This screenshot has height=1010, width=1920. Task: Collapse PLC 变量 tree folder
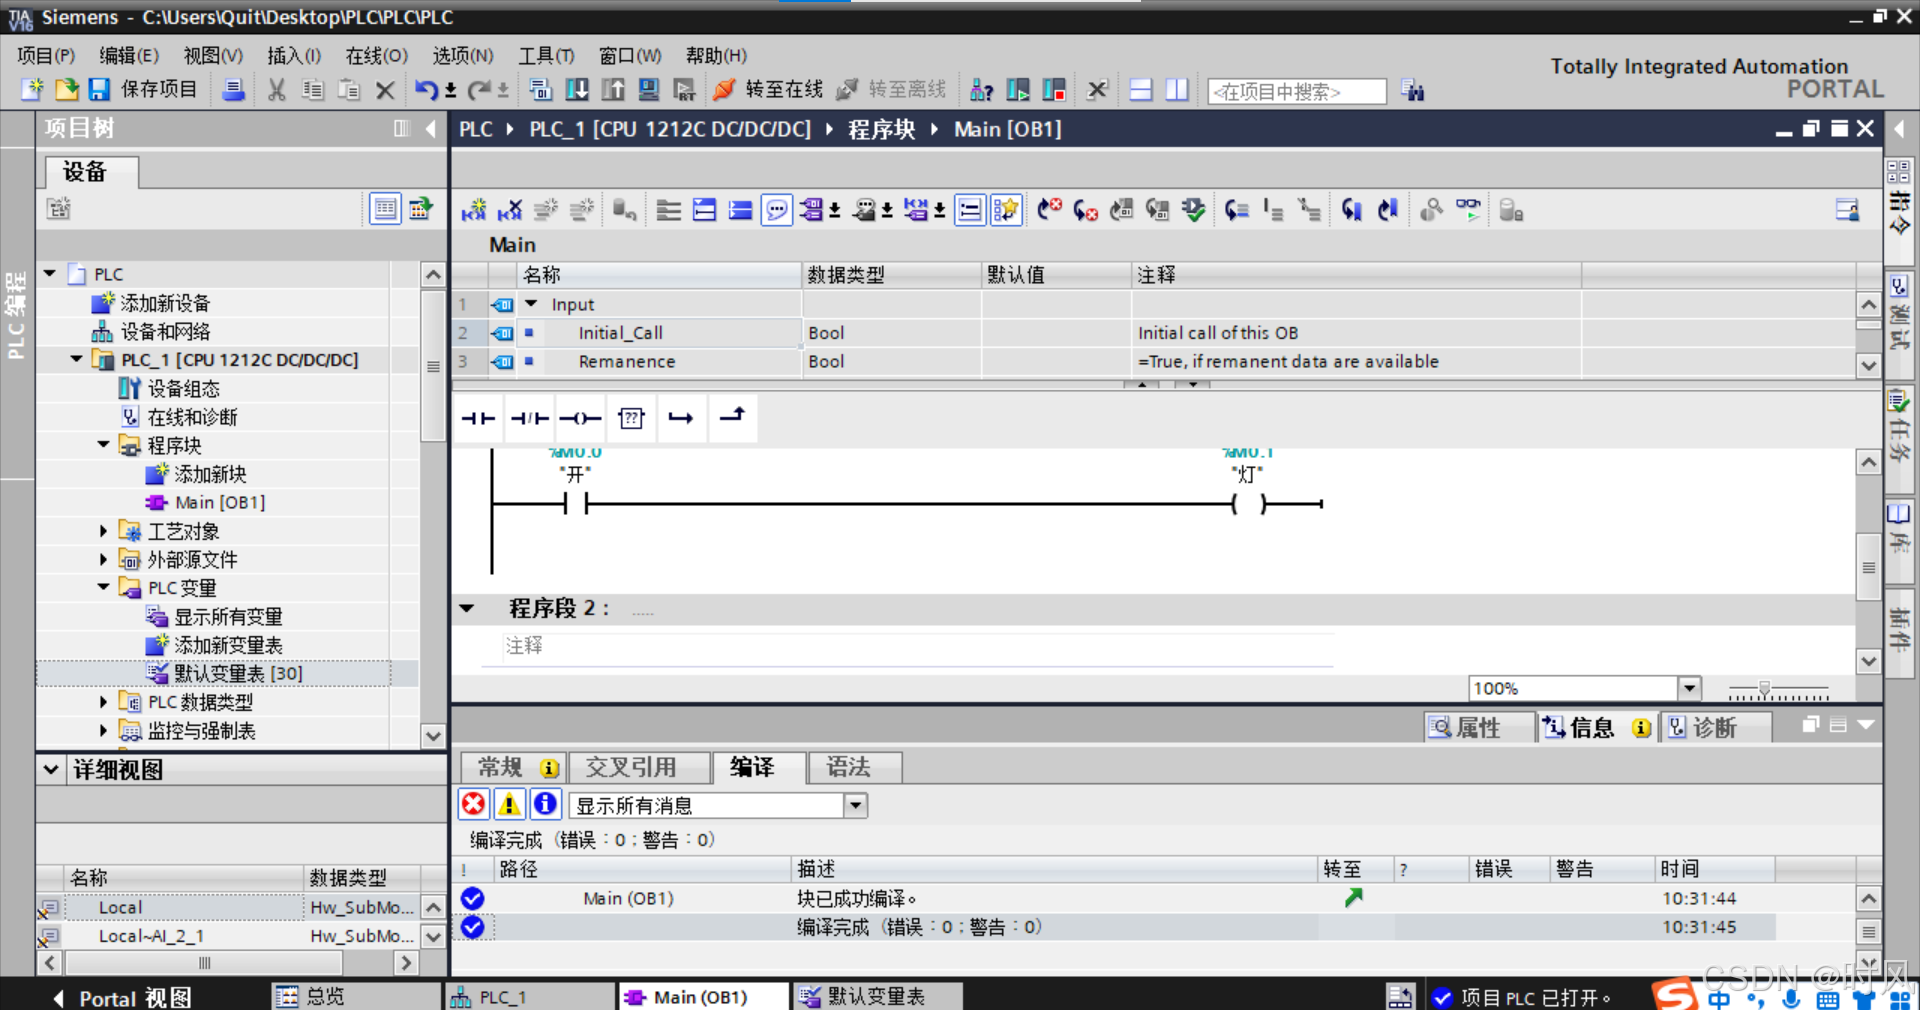coord(104,587)
